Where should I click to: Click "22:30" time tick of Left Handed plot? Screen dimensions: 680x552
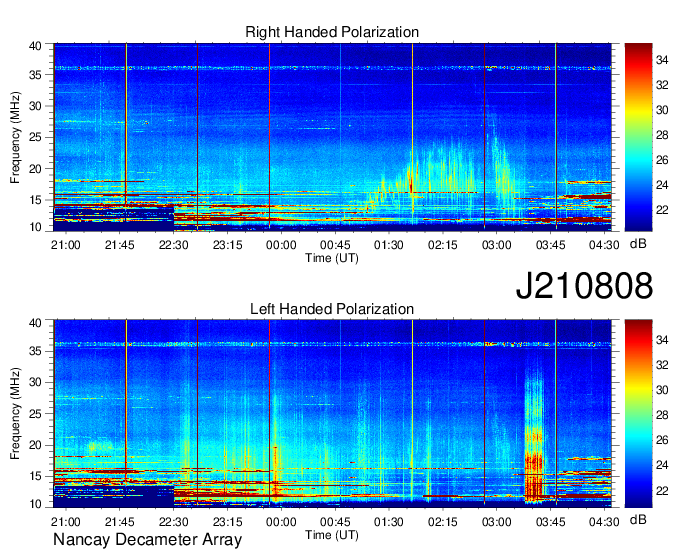pyautogui.click(x=173, y=521)
